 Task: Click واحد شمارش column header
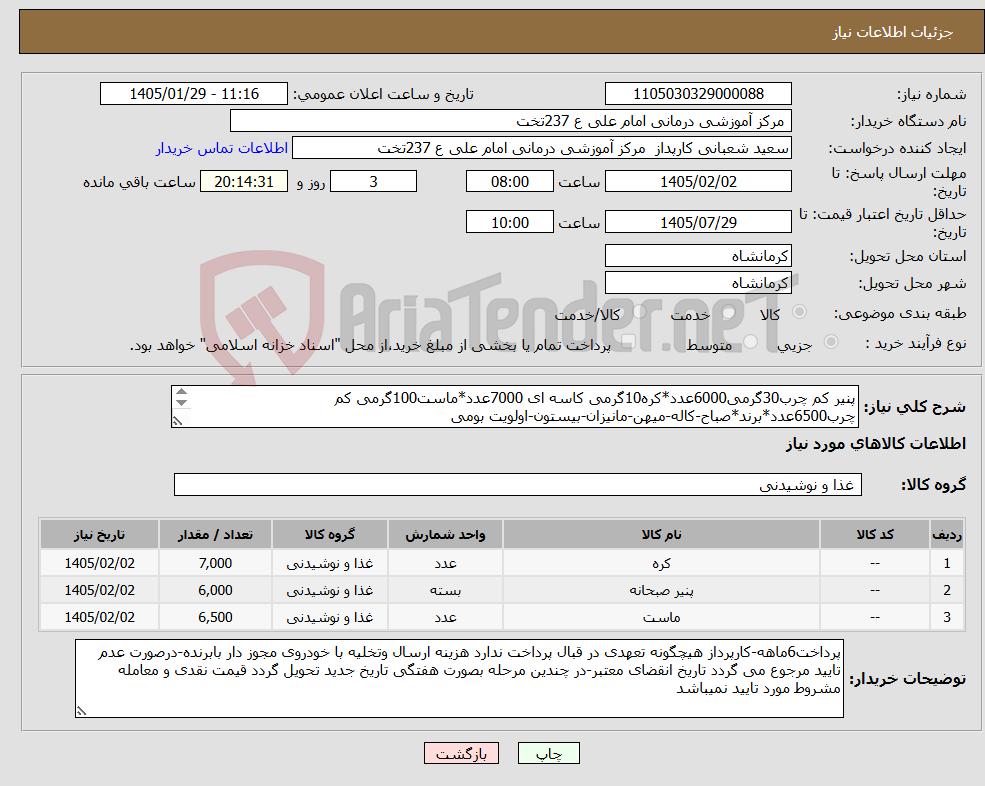coord(445,535)
